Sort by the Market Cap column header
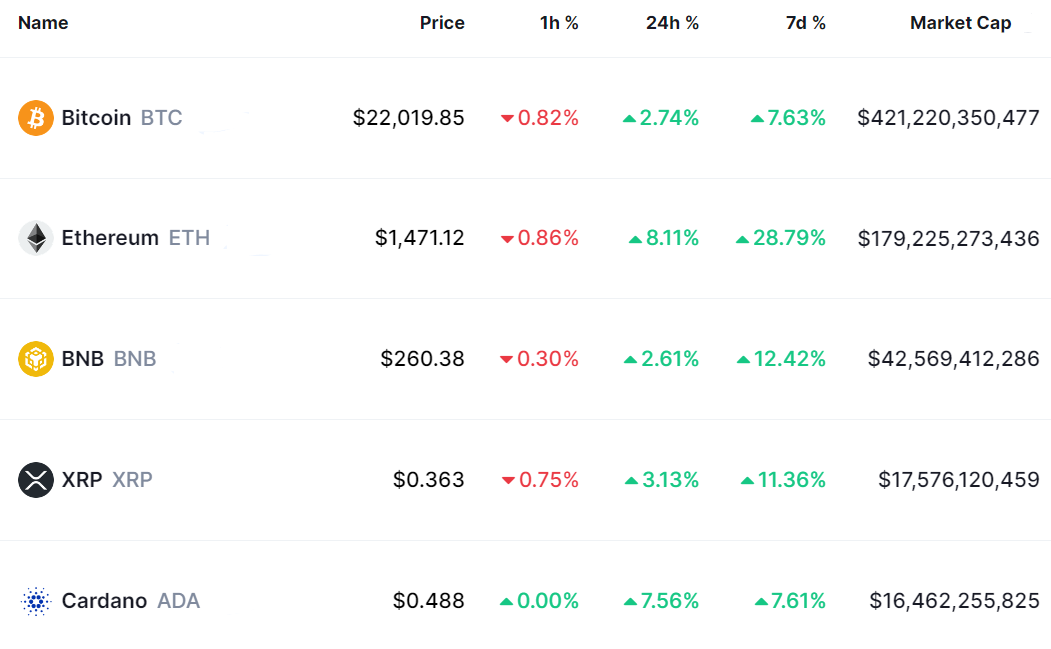 960,23
